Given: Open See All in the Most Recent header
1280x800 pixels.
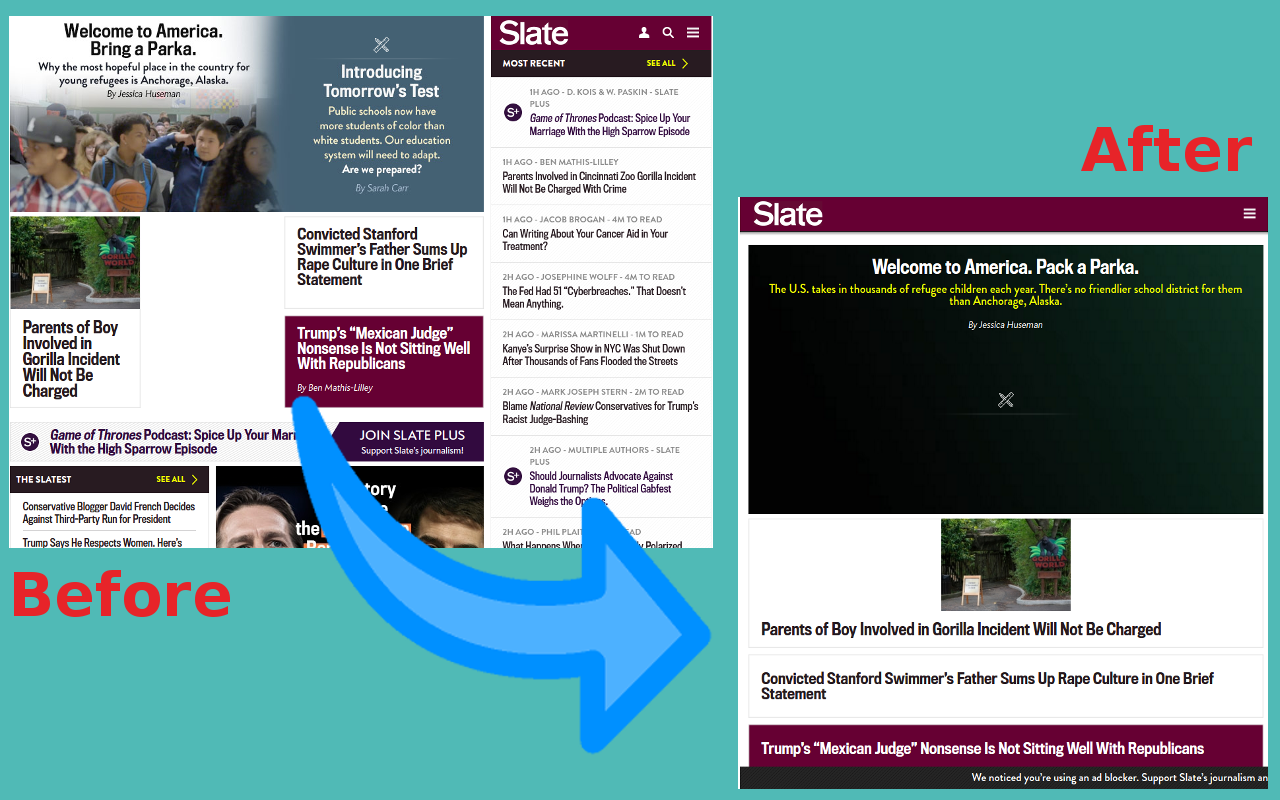Looking at the screenshot, I should coord(667,63).
